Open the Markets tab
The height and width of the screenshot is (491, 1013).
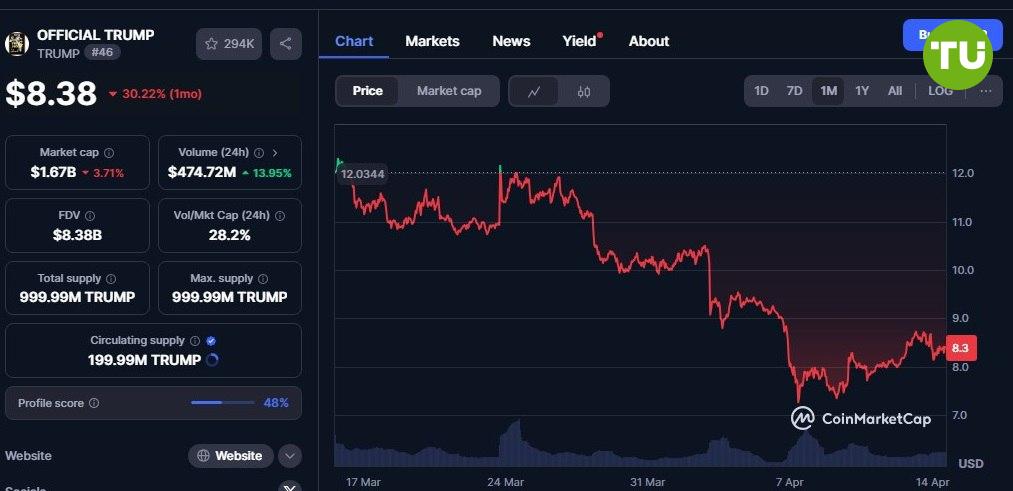(x=432, y=41)
